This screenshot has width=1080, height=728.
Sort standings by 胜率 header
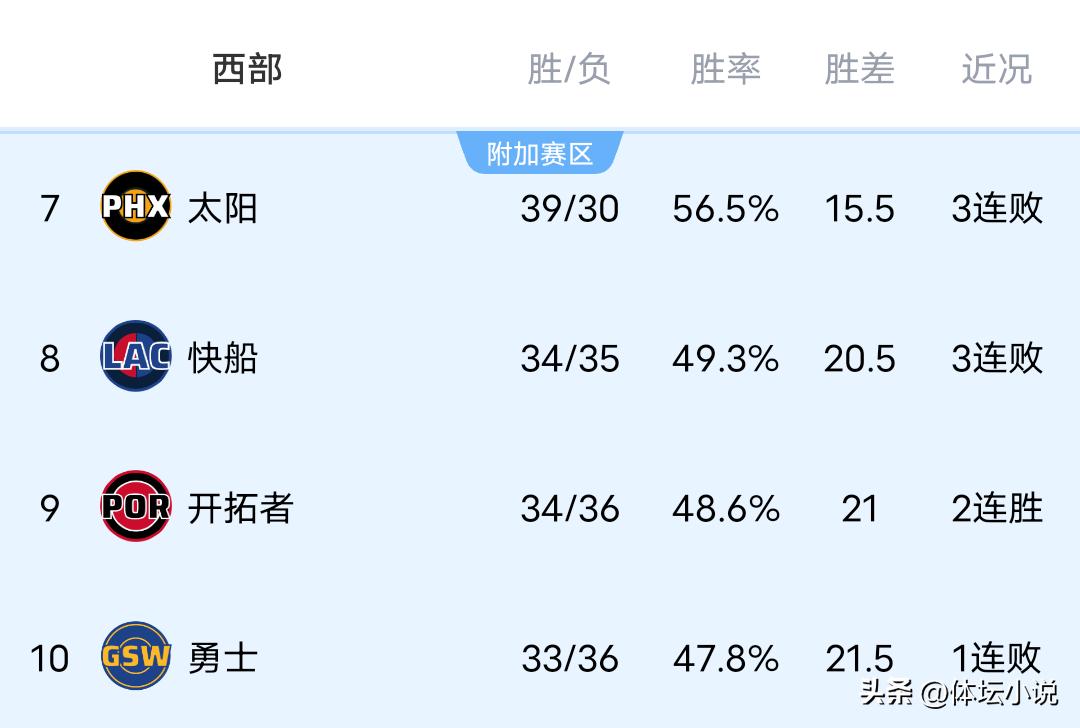tap(725, 69)
